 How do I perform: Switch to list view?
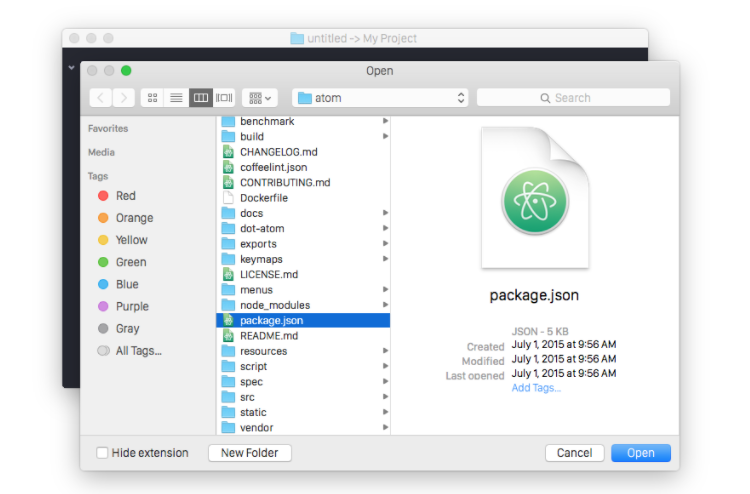click(176, 98)
